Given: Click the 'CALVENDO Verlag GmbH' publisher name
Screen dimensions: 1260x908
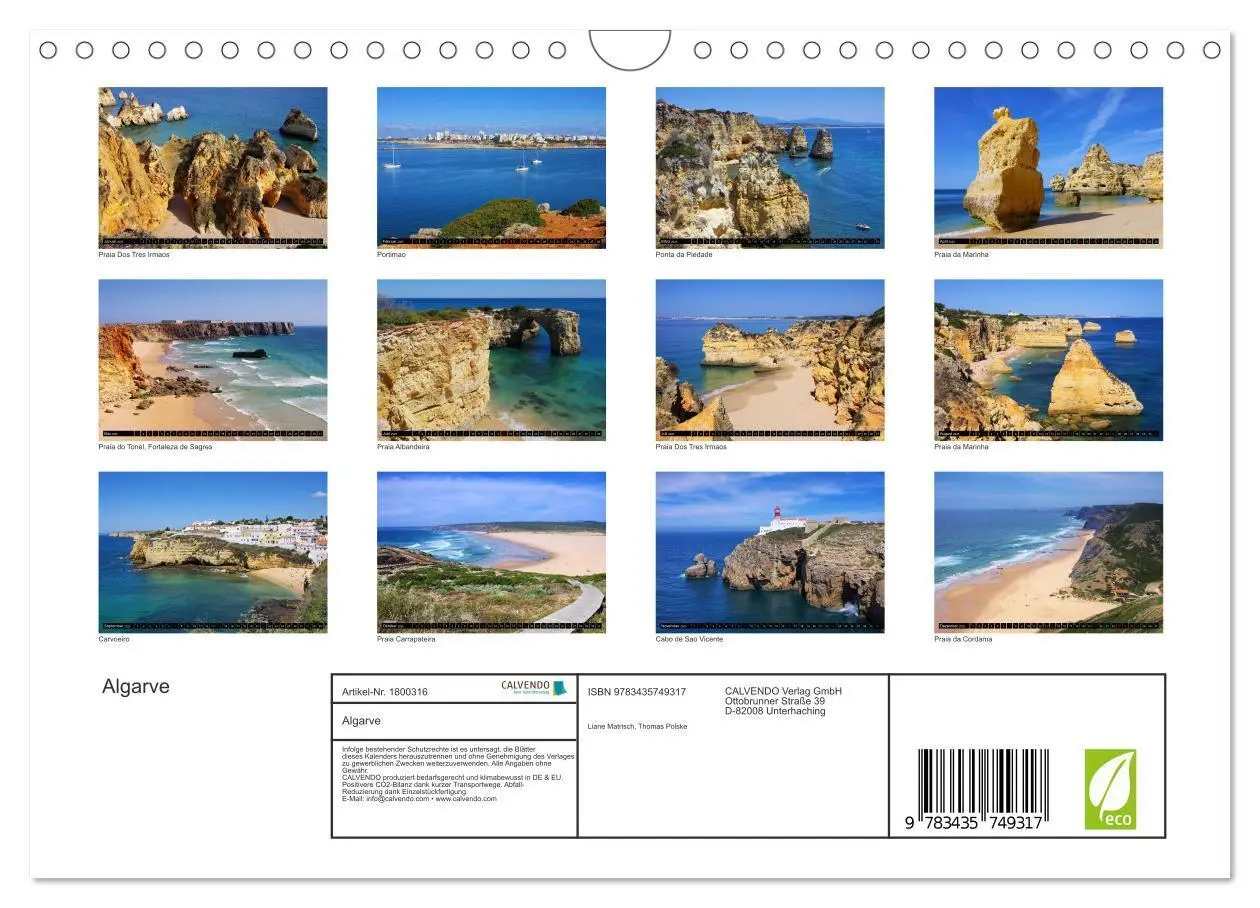Looking at the screenshot, I should point(783,691).
